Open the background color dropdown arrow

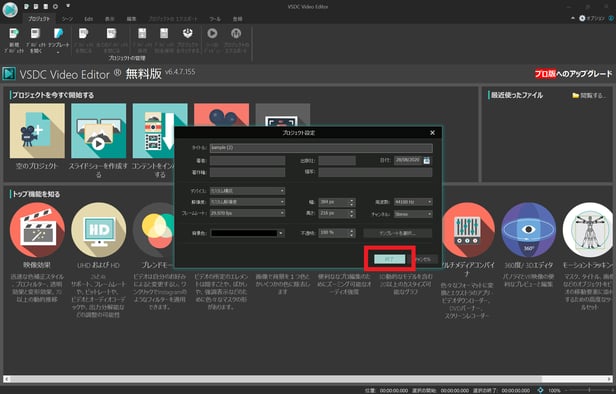(x=281, y=233)
